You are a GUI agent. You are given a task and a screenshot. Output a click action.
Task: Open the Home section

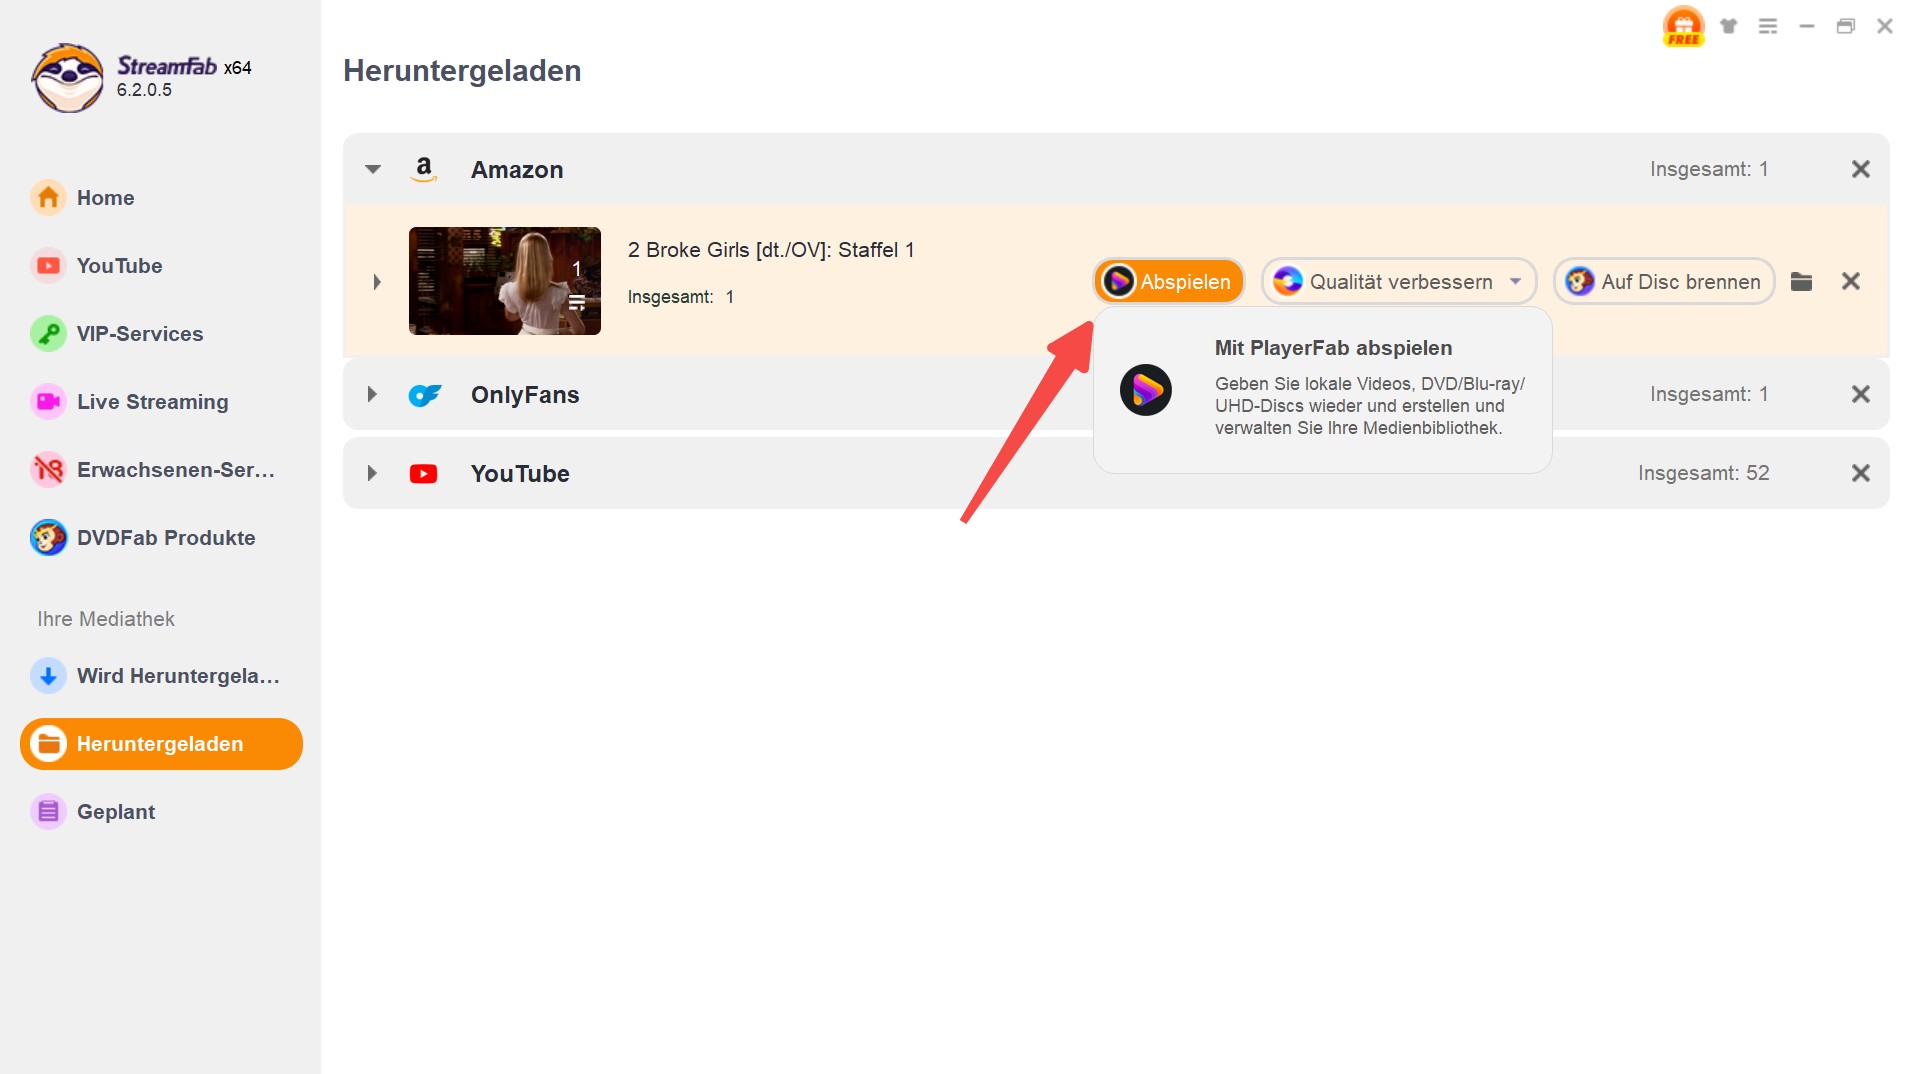click(x=160, y=198)
